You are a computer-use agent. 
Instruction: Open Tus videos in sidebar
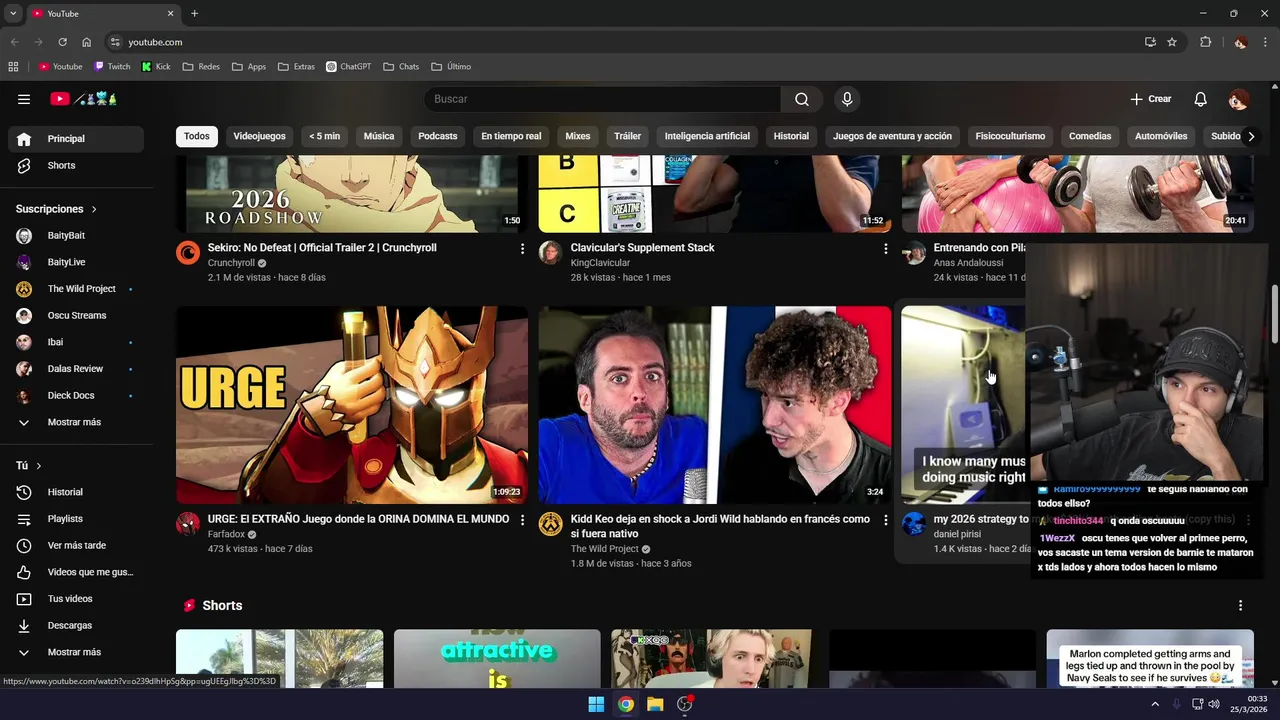(x=76, y=599)
